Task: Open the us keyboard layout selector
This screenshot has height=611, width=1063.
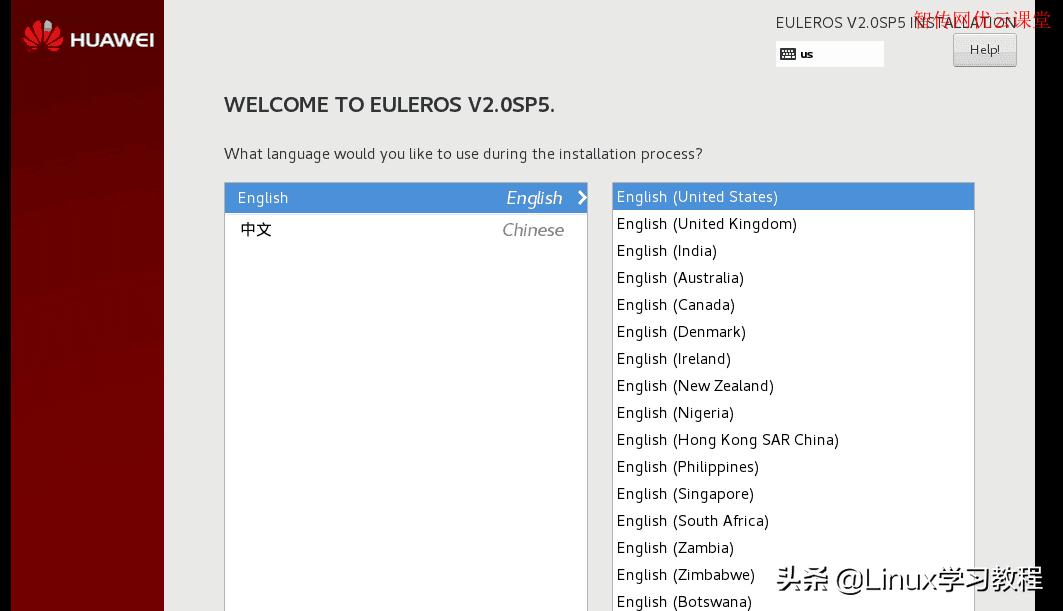Action: tap(829, 54)
